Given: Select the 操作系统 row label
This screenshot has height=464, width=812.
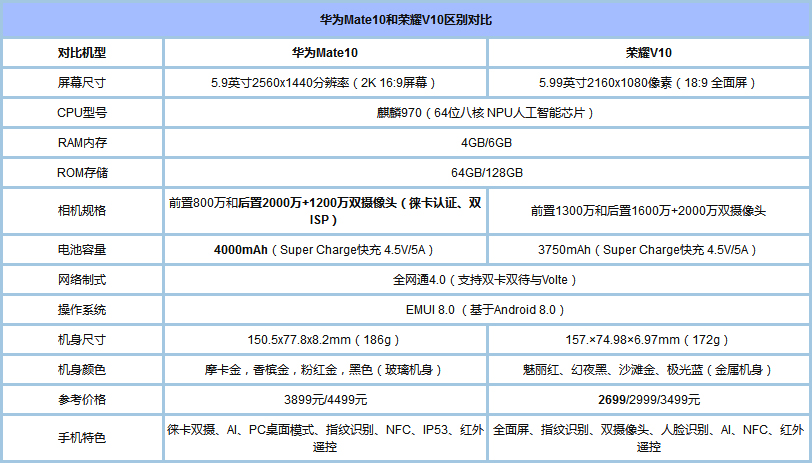Looking at the screenshot, I should pos(82,310).
